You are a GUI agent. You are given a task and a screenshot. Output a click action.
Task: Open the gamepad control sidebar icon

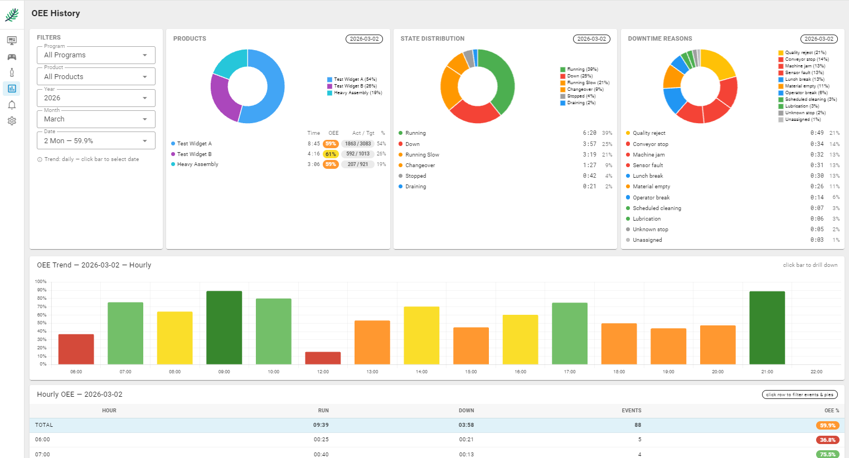click(x=12, y=57)
